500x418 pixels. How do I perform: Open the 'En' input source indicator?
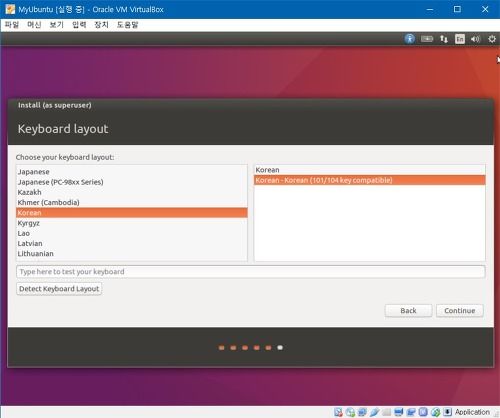tap(460, 39)
